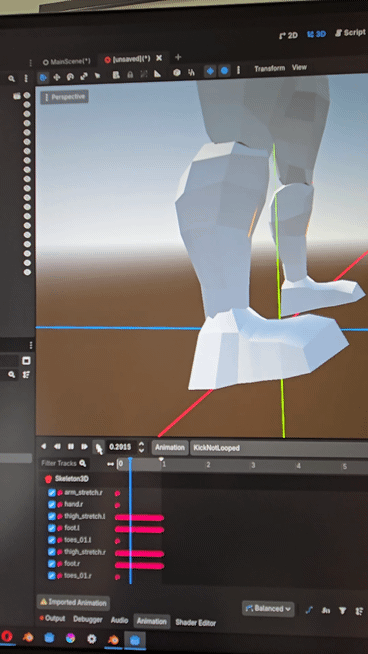Open the Transform menu
Viewport: 368px width, 654px height.
[x=270, y=69]
